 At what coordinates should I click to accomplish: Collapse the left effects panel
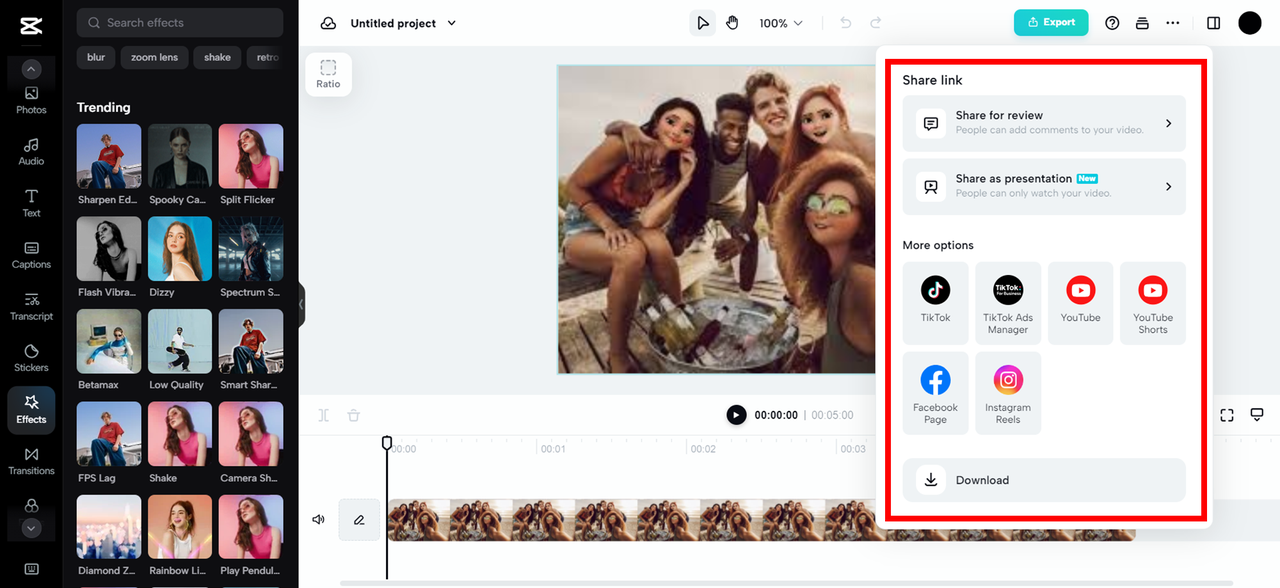pos(301,305)
